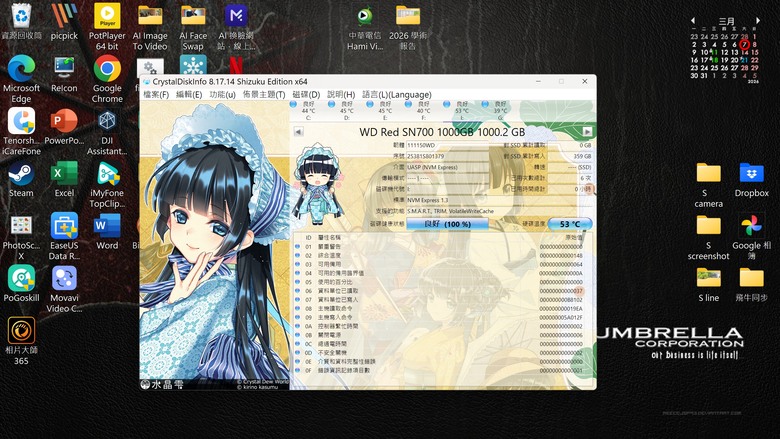This screenshot has height=439, width=780.
Task: Open the S line folder
Action: [708, 284]
